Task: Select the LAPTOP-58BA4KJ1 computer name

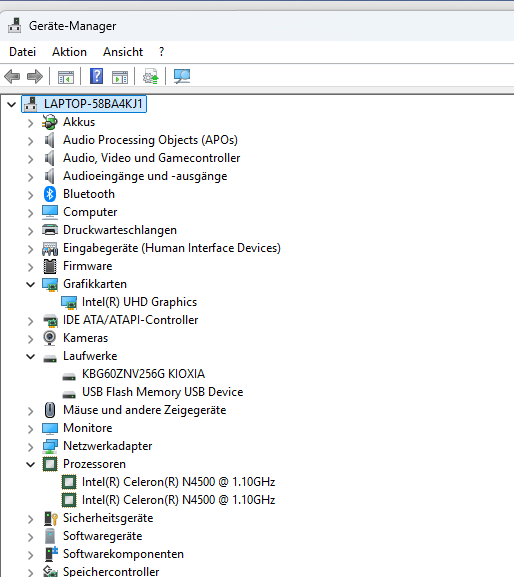Action: [x=93, y=104]
